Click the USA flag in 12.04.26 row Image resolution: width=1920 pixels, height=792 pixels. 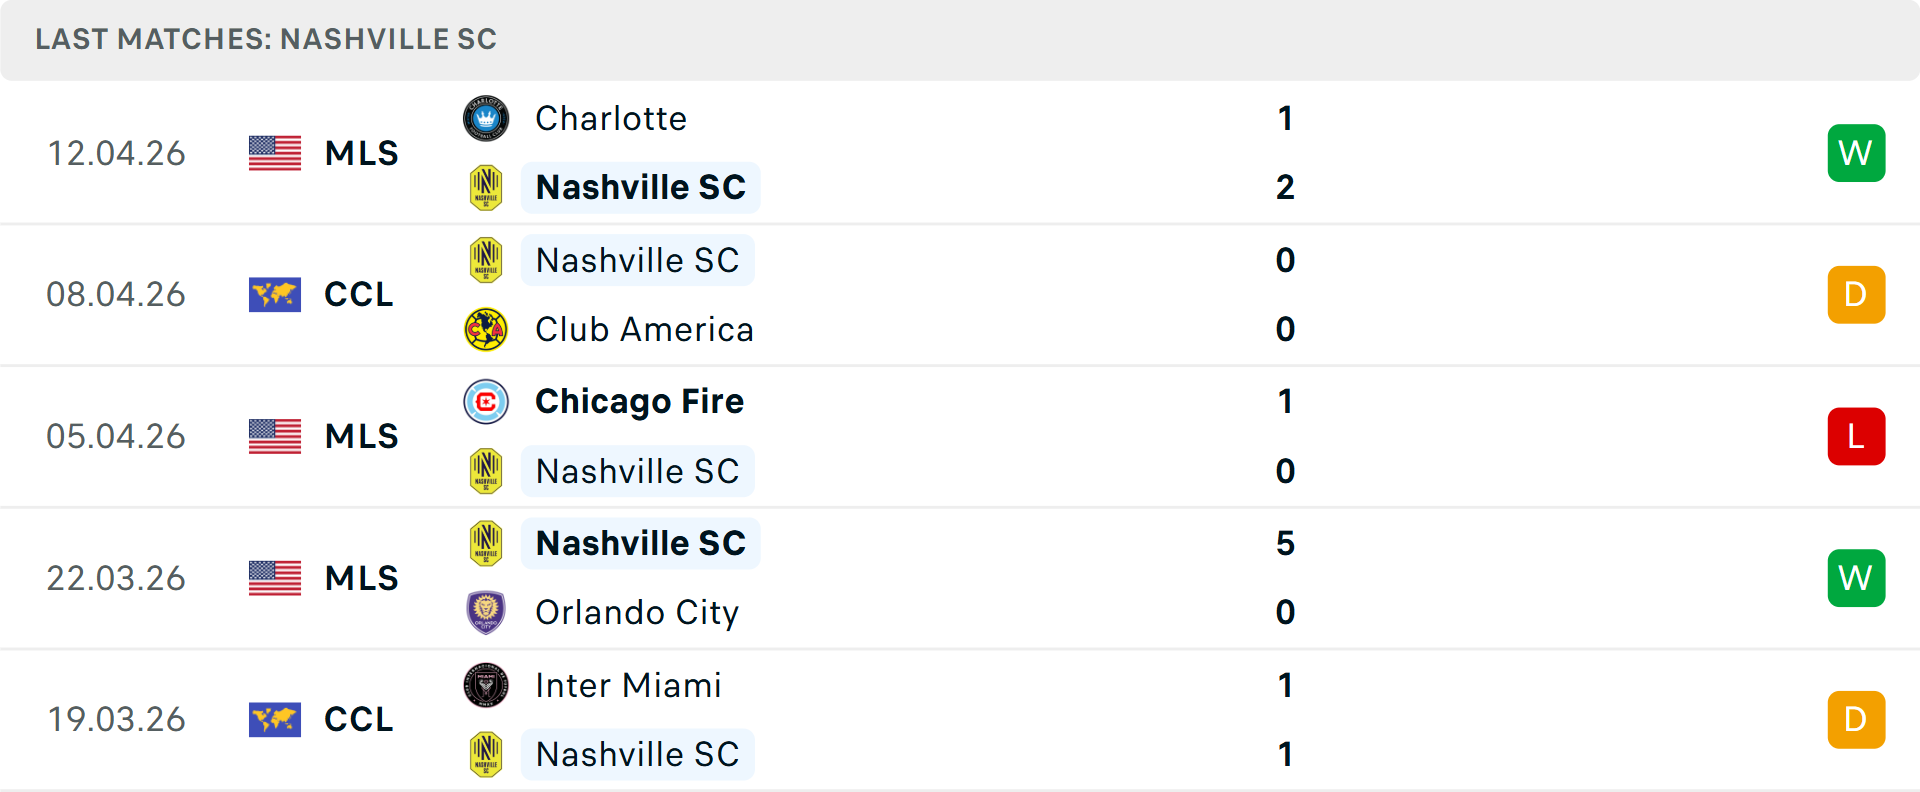pyautogui.click(x=275, y=153)
